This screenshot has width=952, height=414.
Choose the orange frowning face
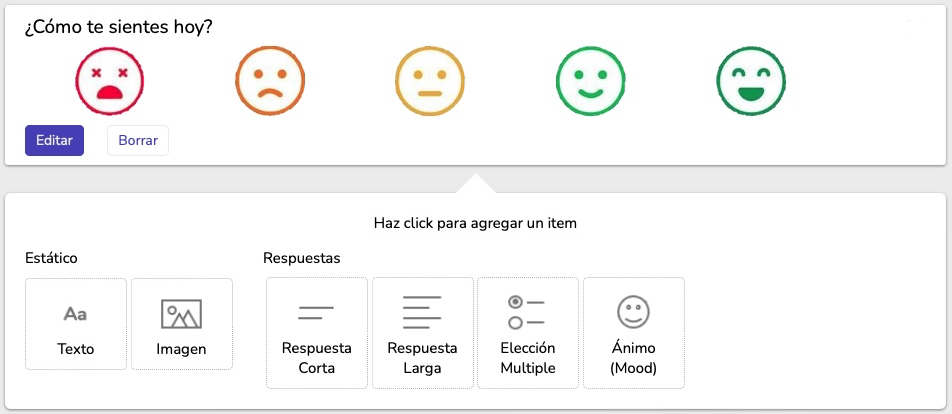click(x=269, y=82)
